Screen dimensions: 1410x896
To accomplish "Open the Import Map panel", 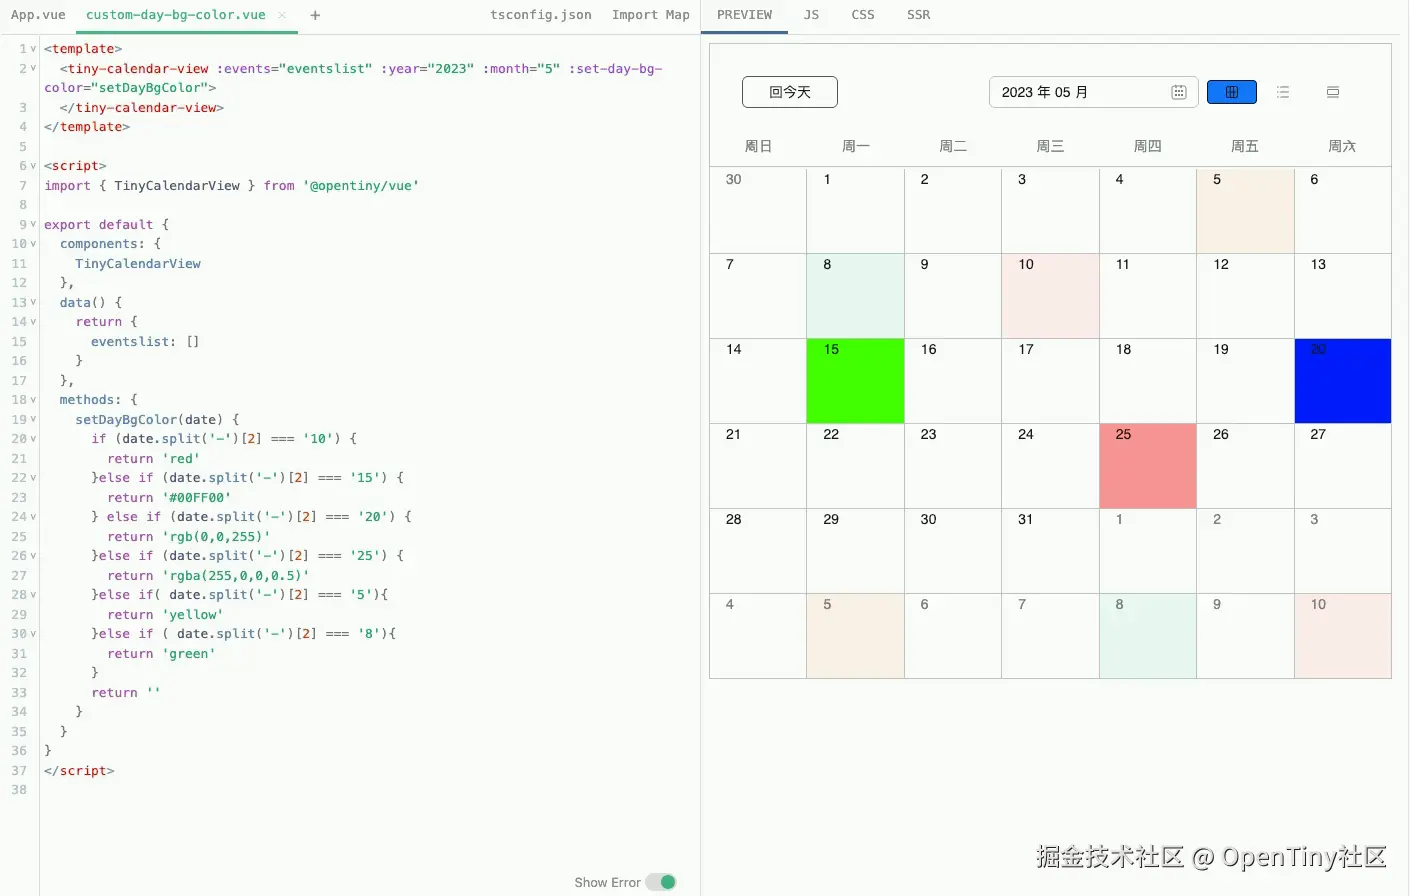I will click(650, 15).
